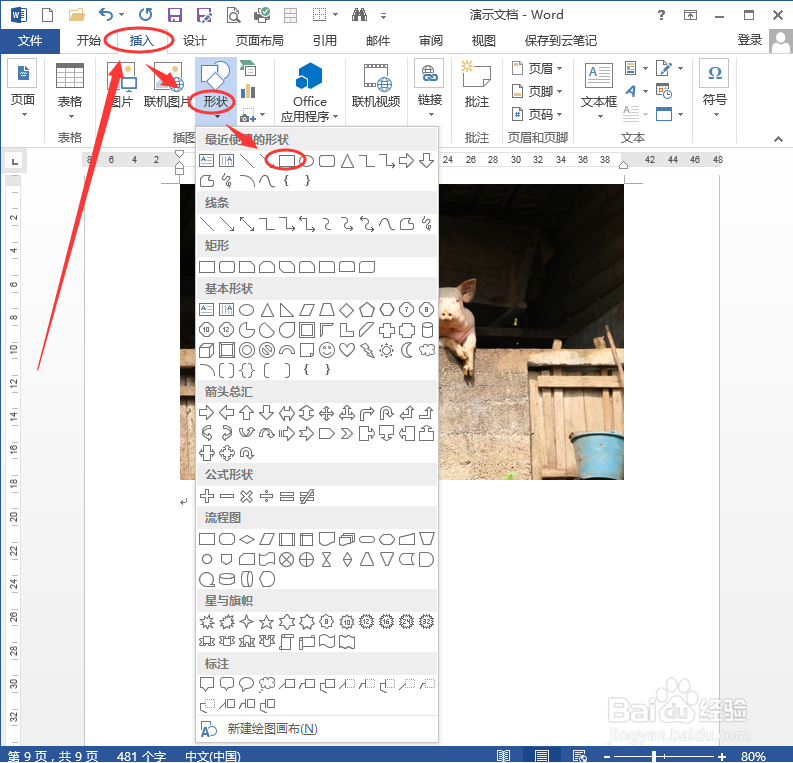Choose the multiply equation shape
This screenshot has width=793, height=763.
click(x=247, y=496)
